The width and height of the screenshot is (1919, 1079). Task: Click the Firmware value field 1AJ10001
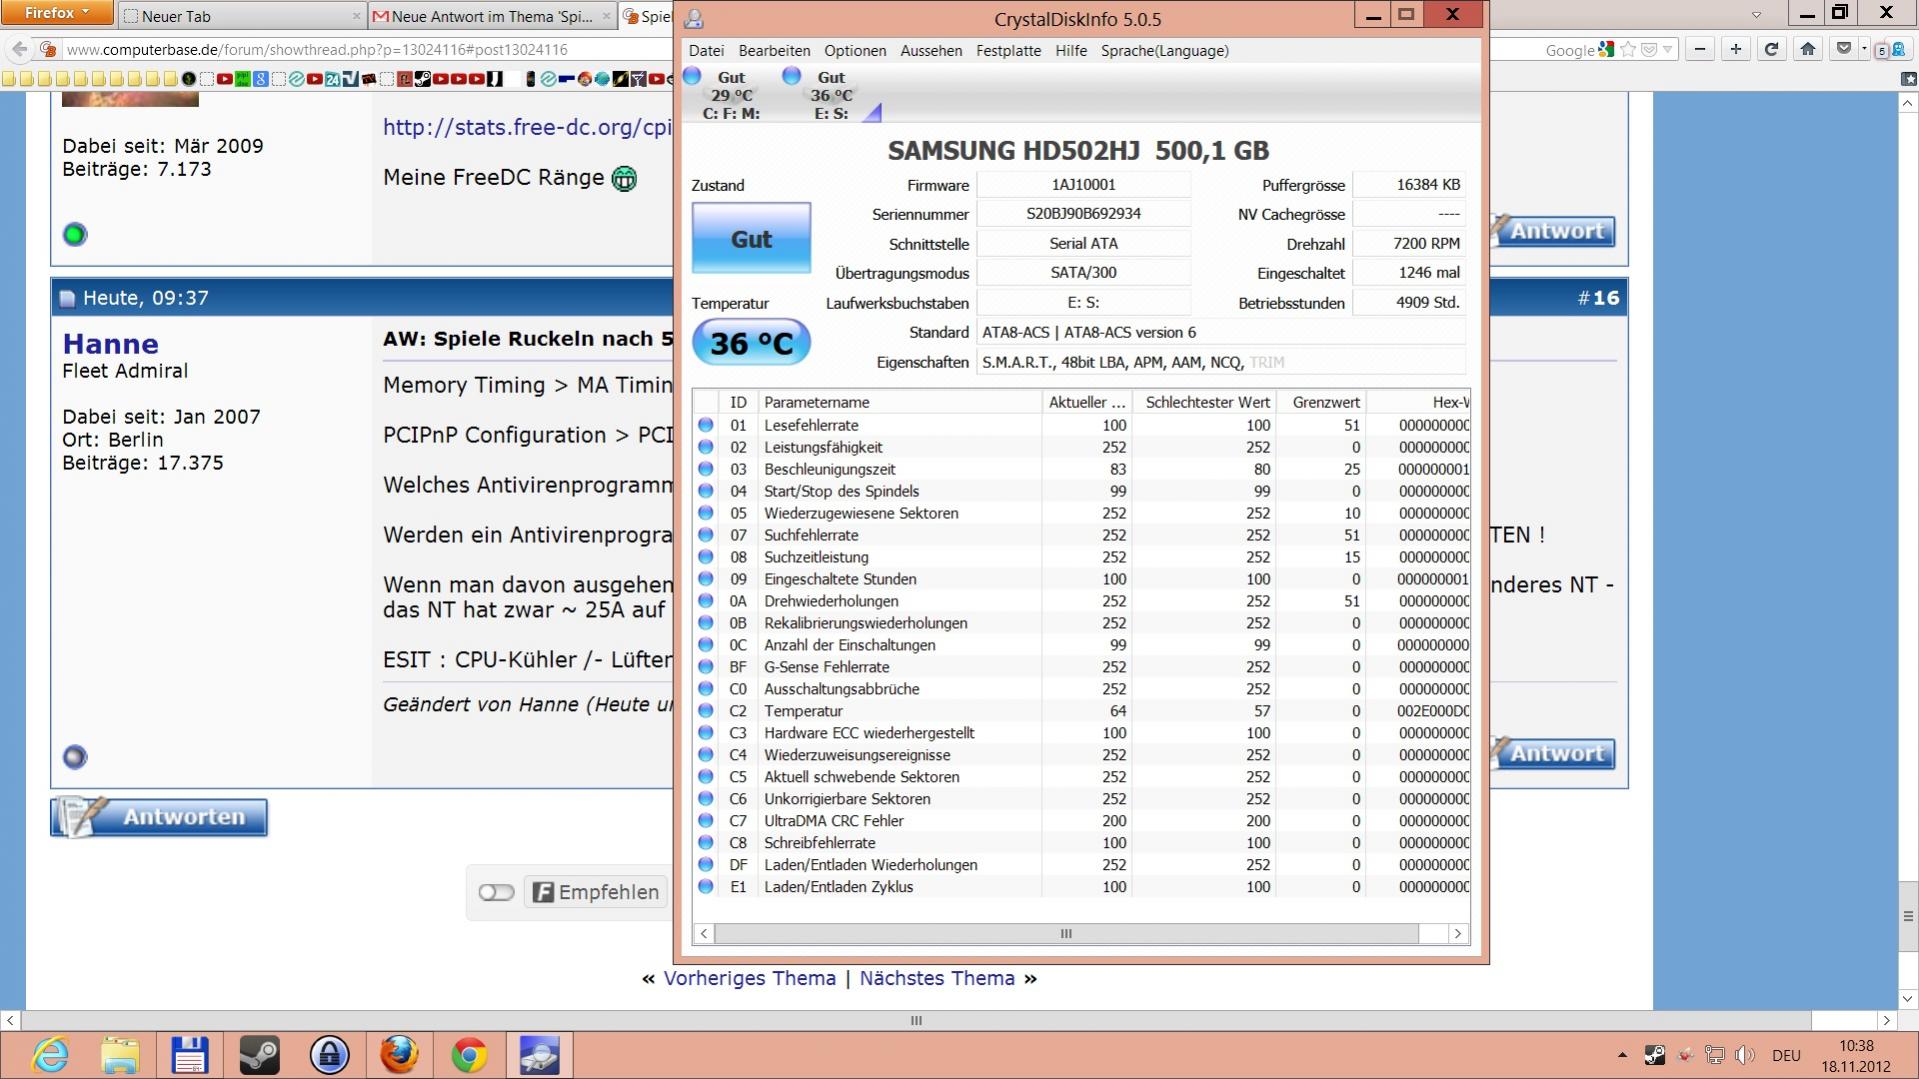click(x=1083, y=185)
